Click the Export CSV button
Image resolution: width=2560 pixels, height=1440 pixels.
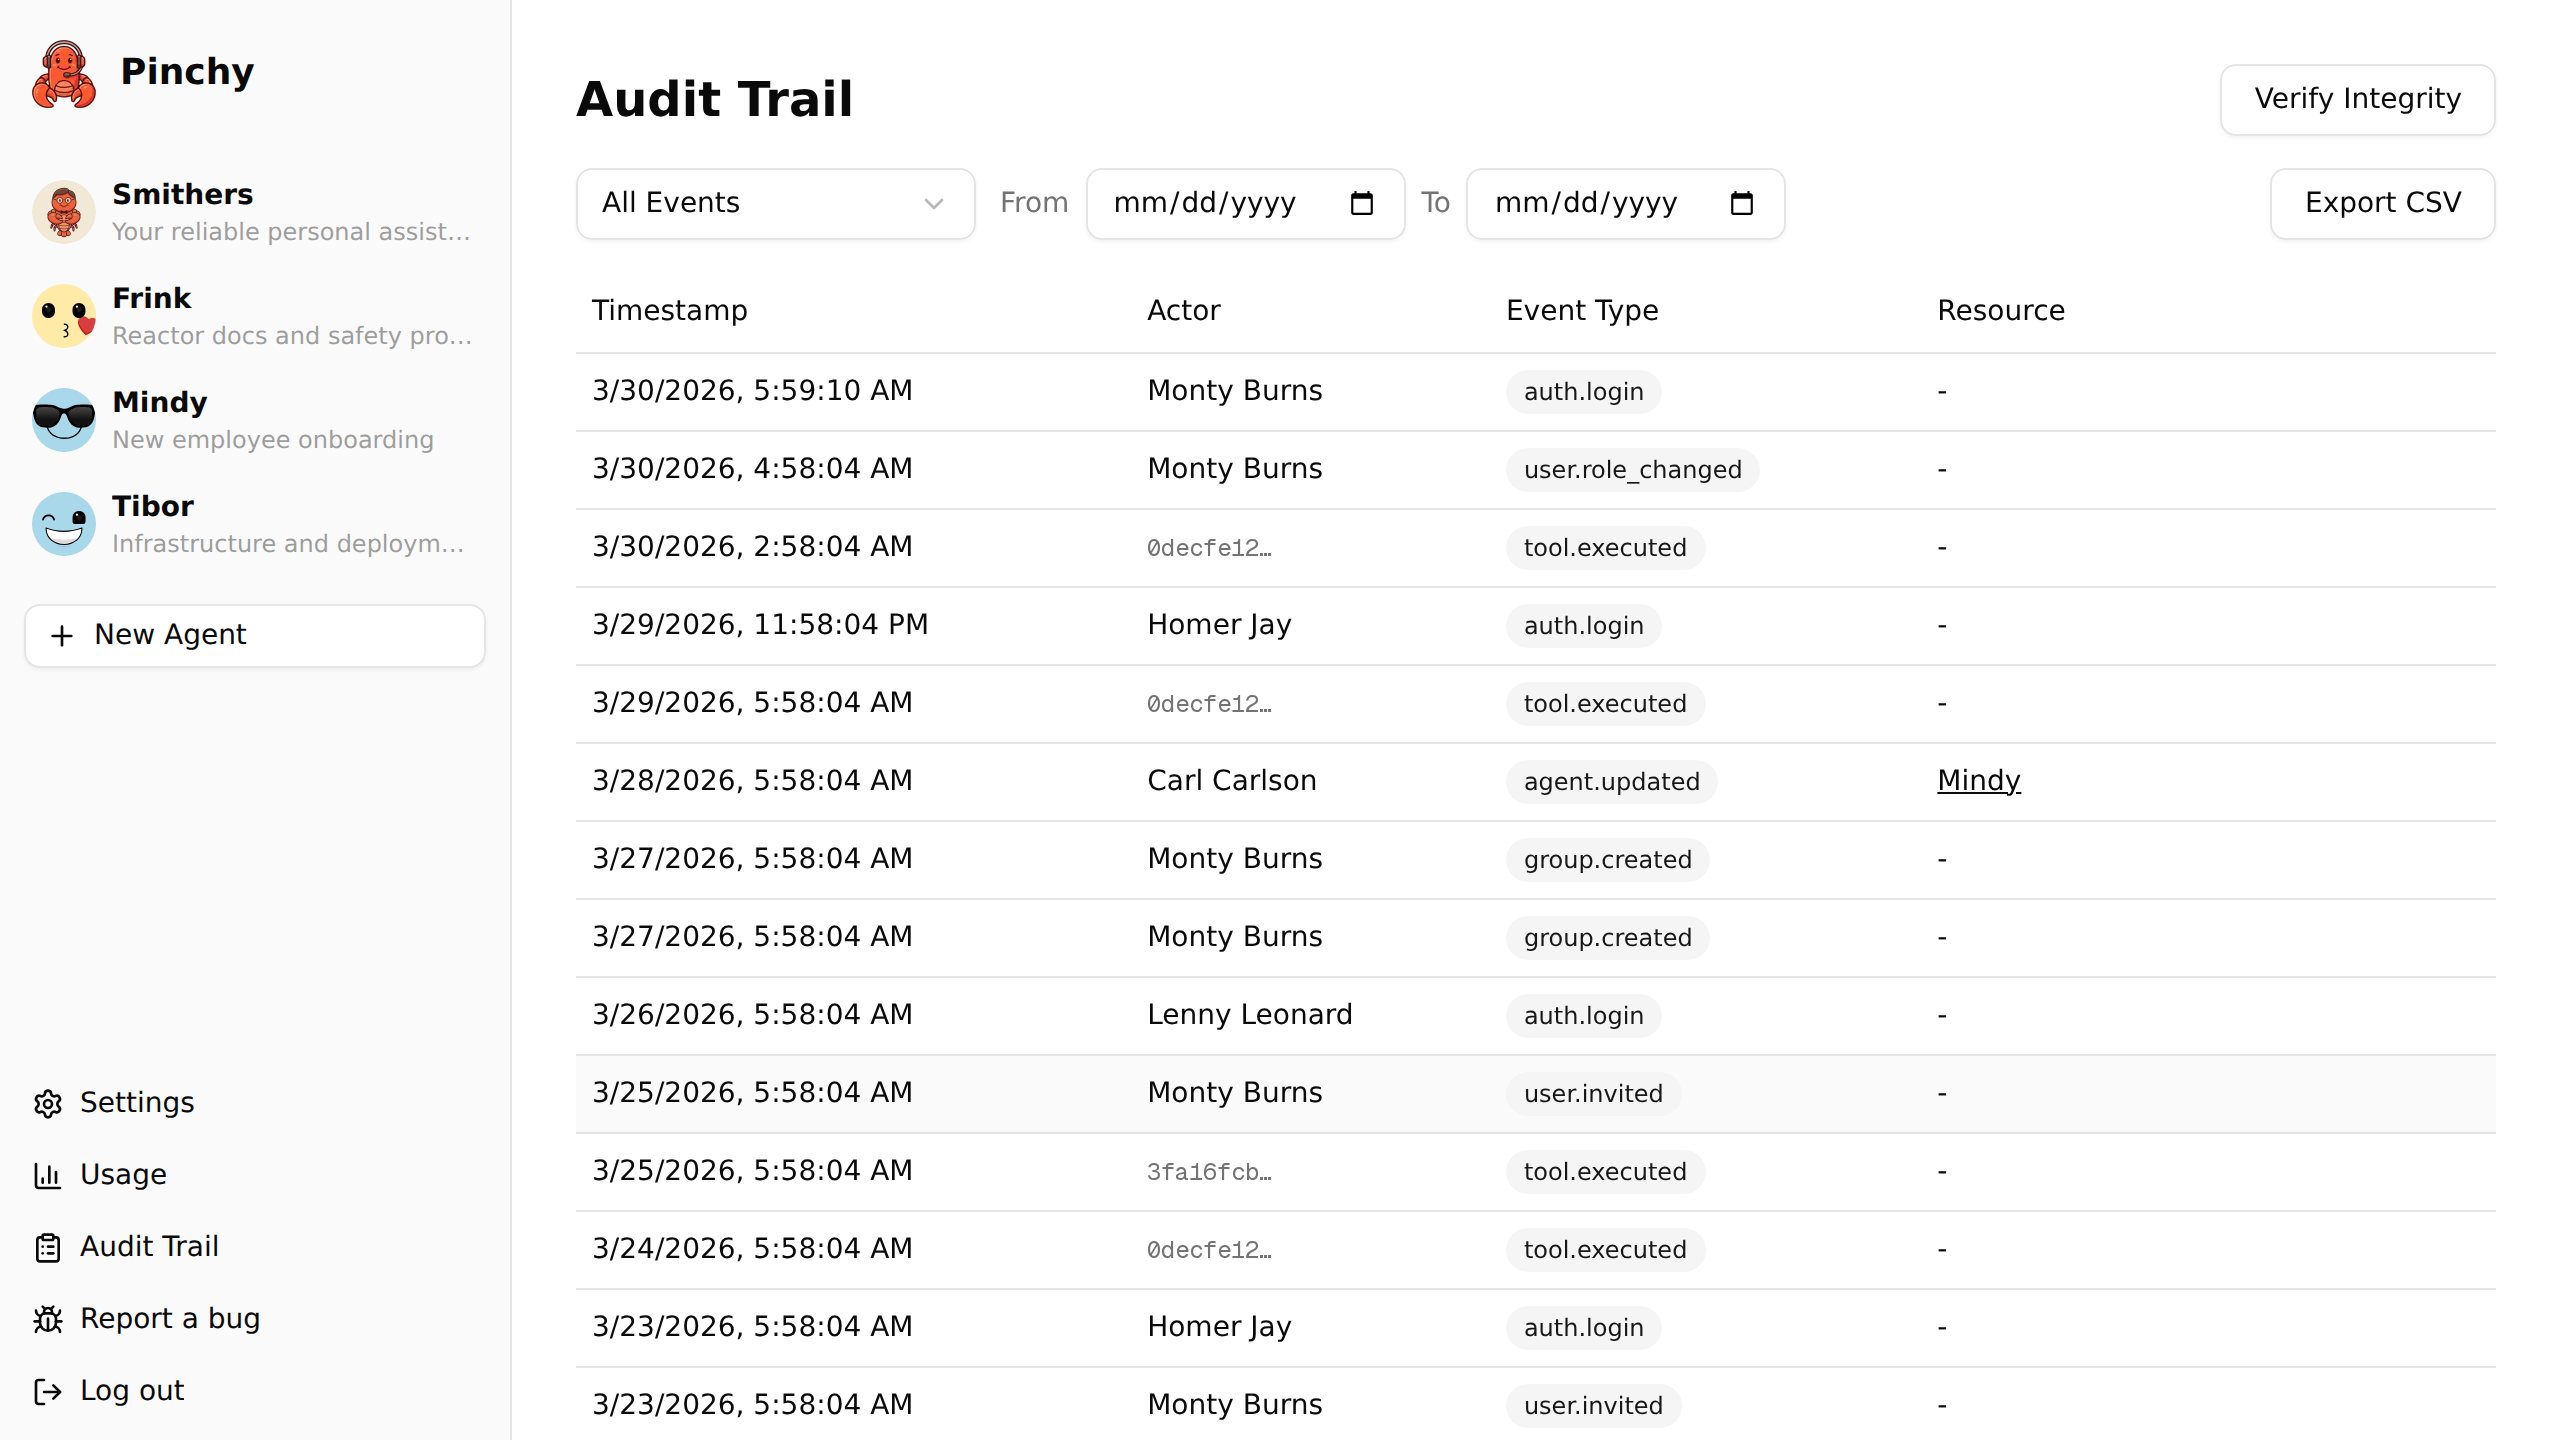click(x=2383, y=203)
